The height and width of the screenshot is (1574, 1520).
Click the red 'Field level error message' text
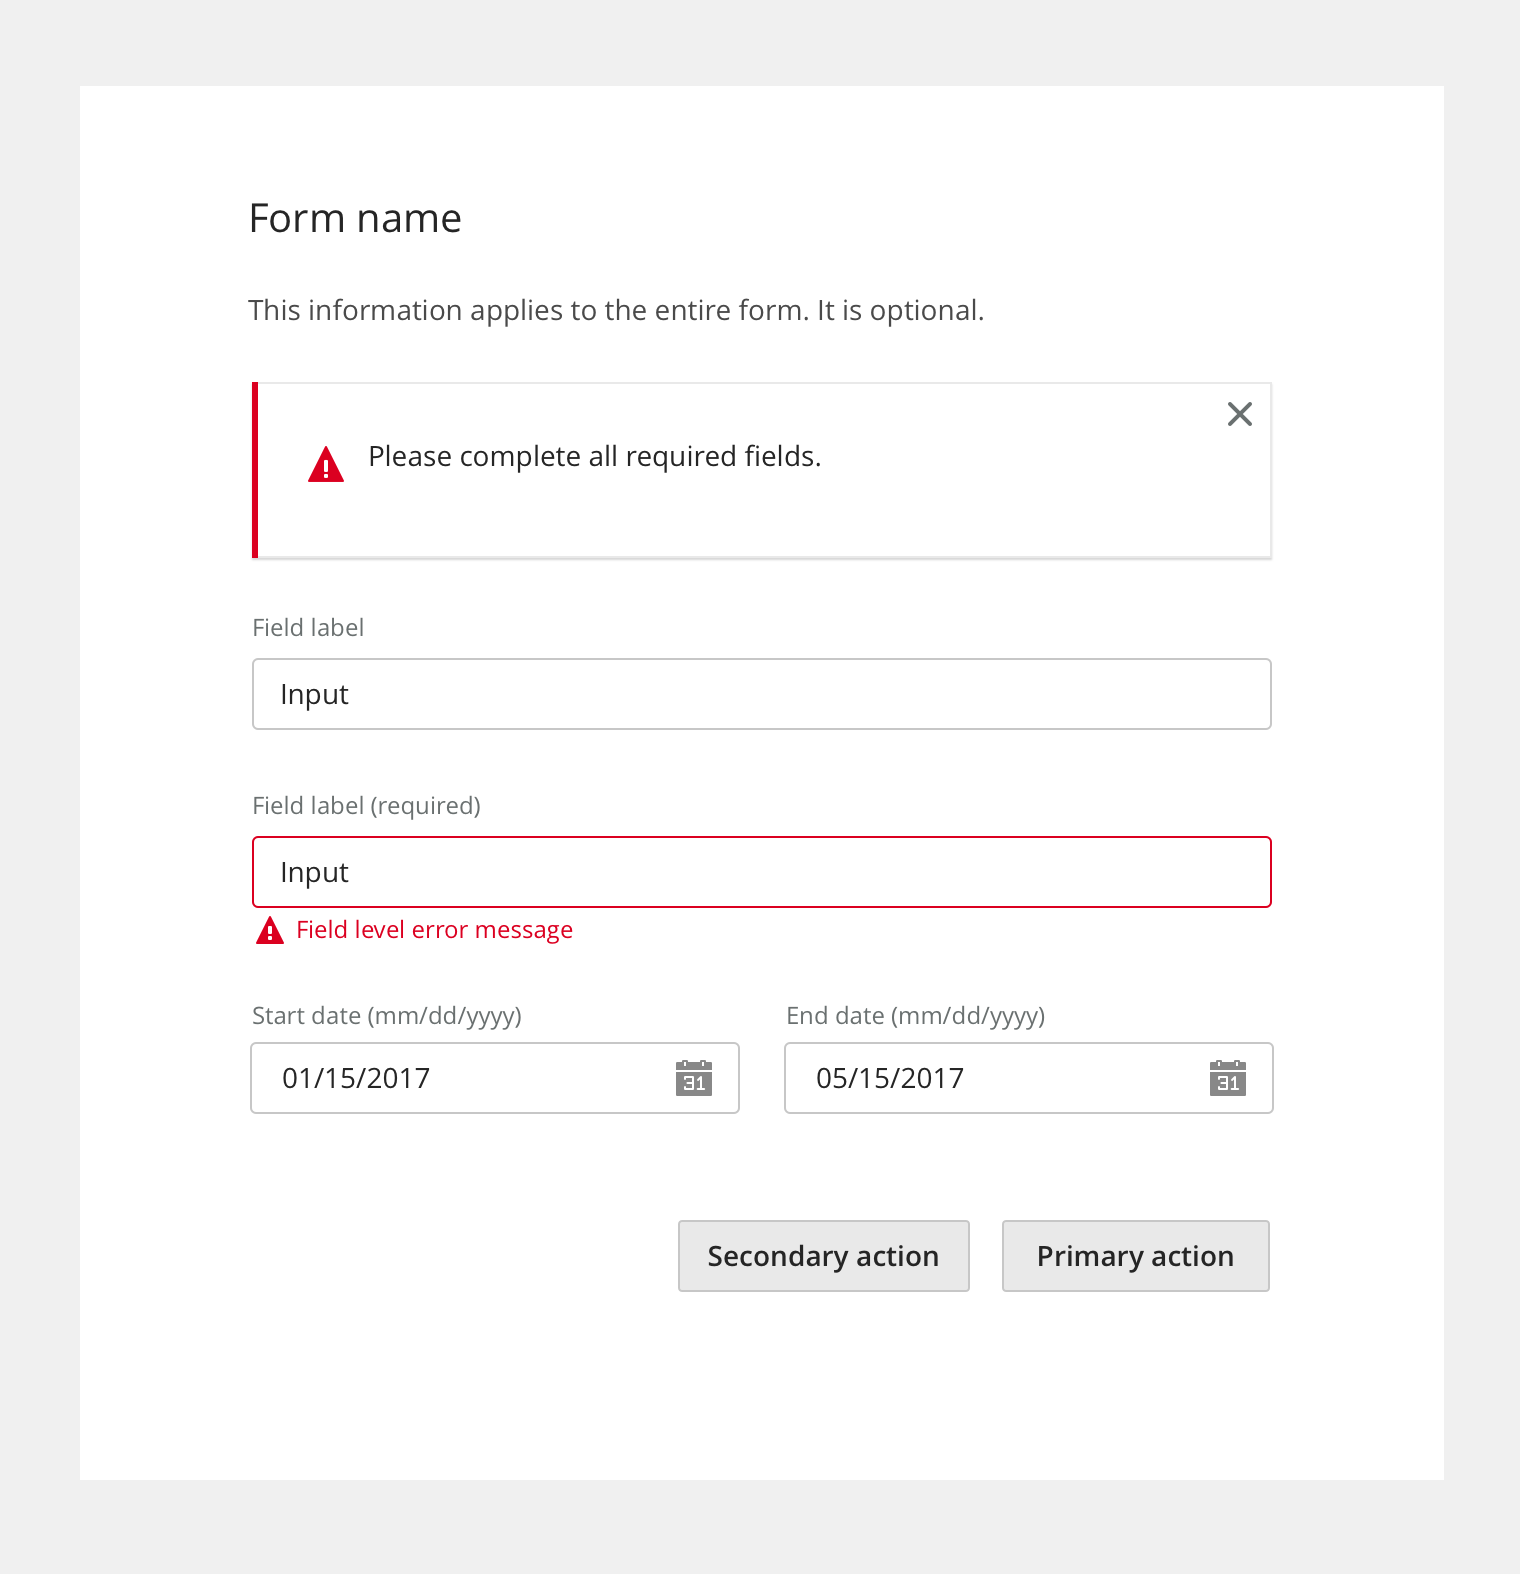[434, 930]
